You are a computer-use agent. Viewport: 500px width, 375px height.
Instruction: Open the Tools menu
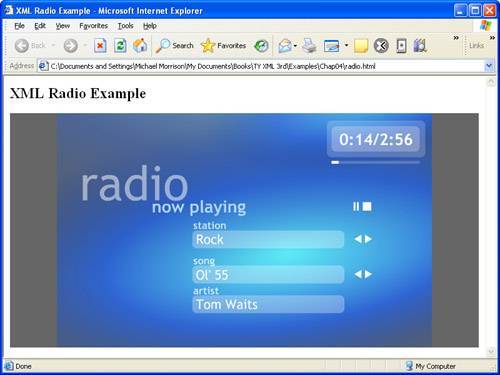pos(125,26)
